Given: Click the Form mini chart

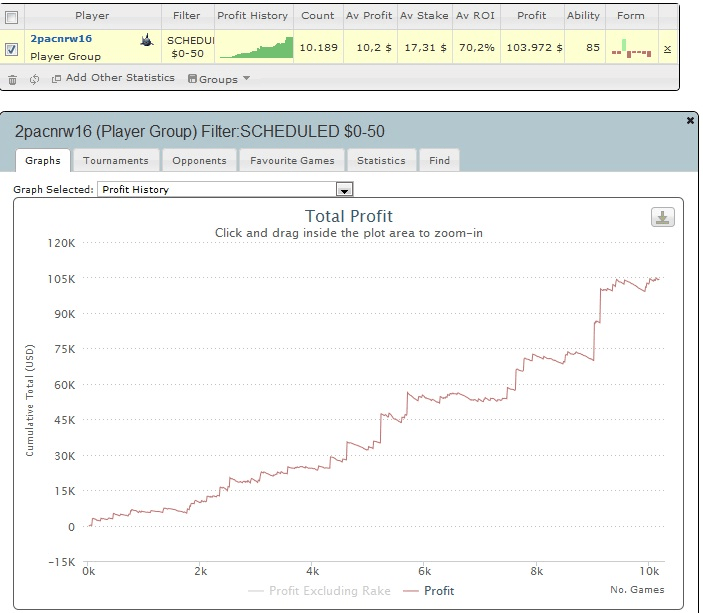Looking at the screenshot, I should (631, 48).
